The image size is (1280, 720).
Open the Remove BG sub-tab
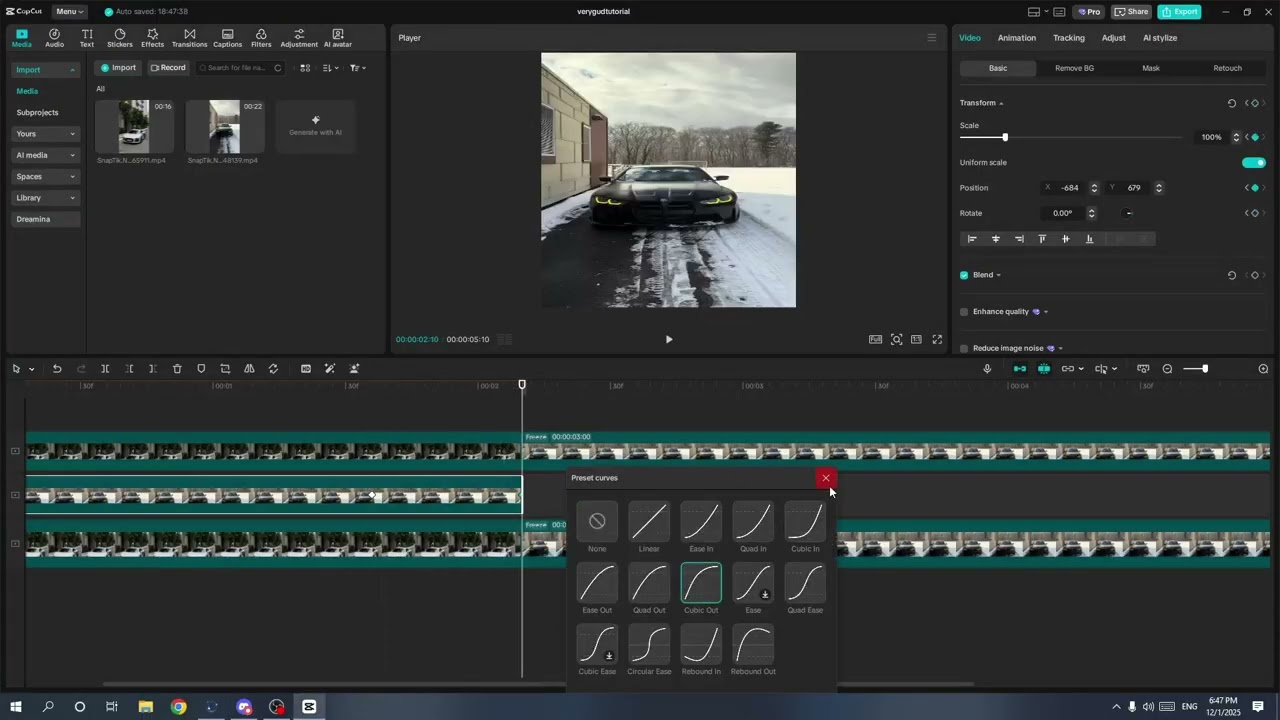tap(1075, 68)
